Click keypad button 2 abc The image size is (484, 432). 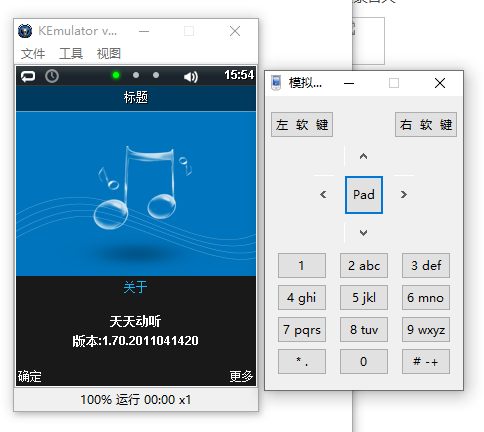coord(364,265)
